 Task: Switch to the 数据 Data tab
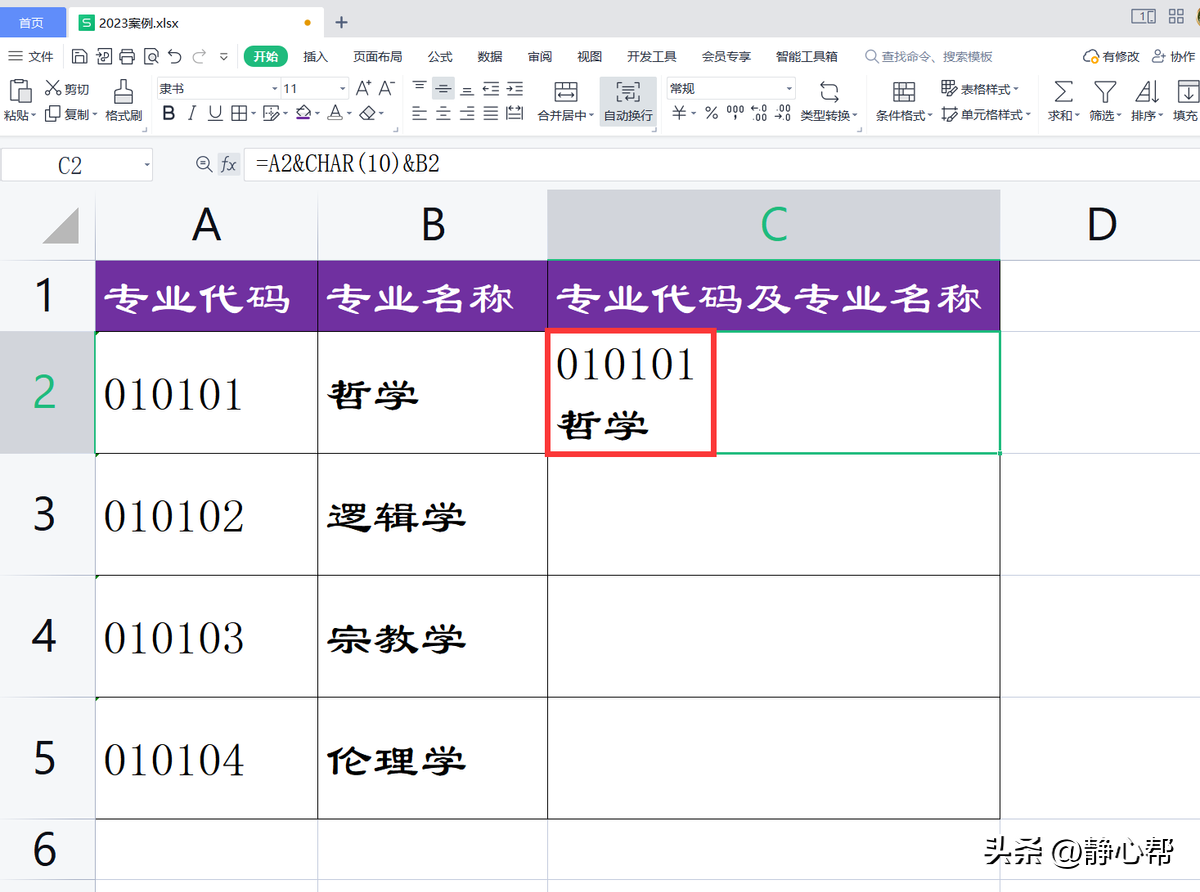tap(490, 57)
